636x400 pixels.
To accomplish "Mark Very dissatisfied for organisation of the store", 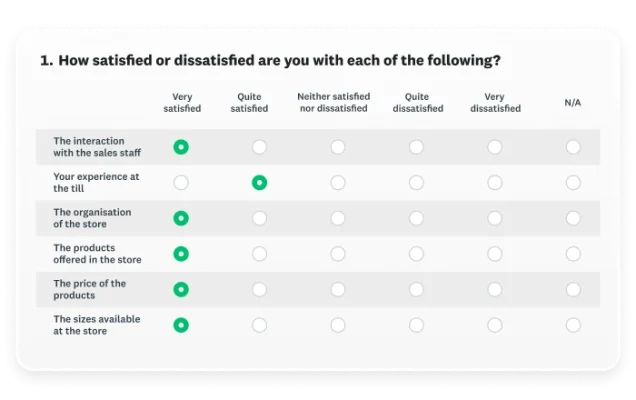I will [495, 218].
